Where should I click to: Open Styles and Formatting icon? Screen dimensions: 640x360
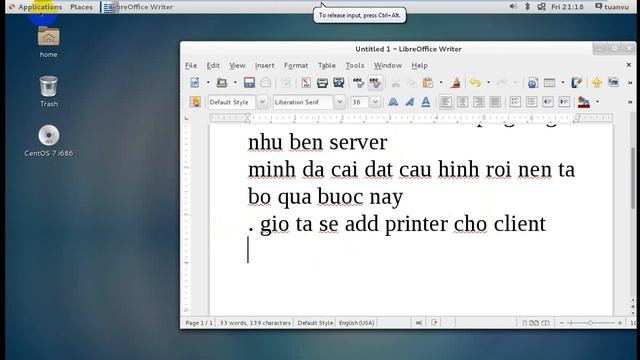(195, 102)
